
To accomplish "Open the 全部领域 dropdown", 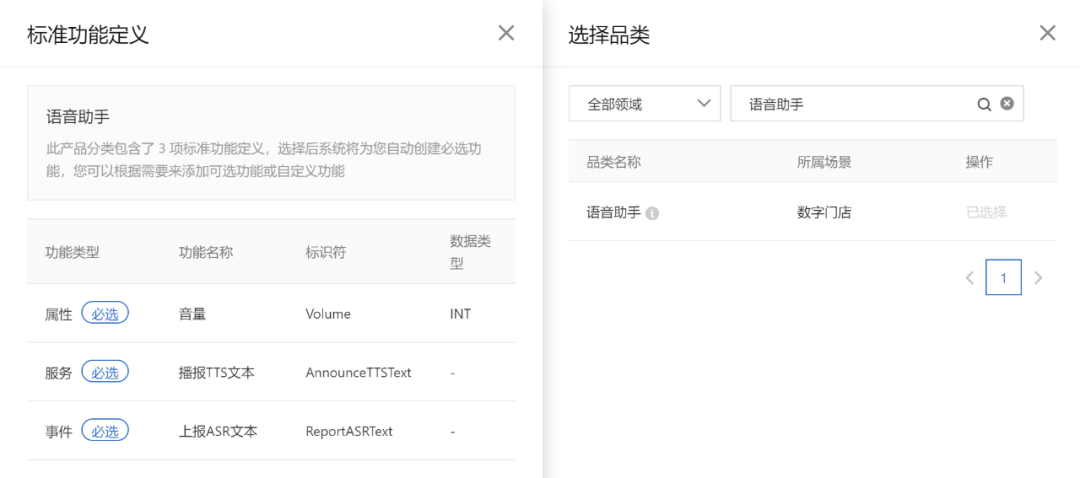I will pos(645,103).
